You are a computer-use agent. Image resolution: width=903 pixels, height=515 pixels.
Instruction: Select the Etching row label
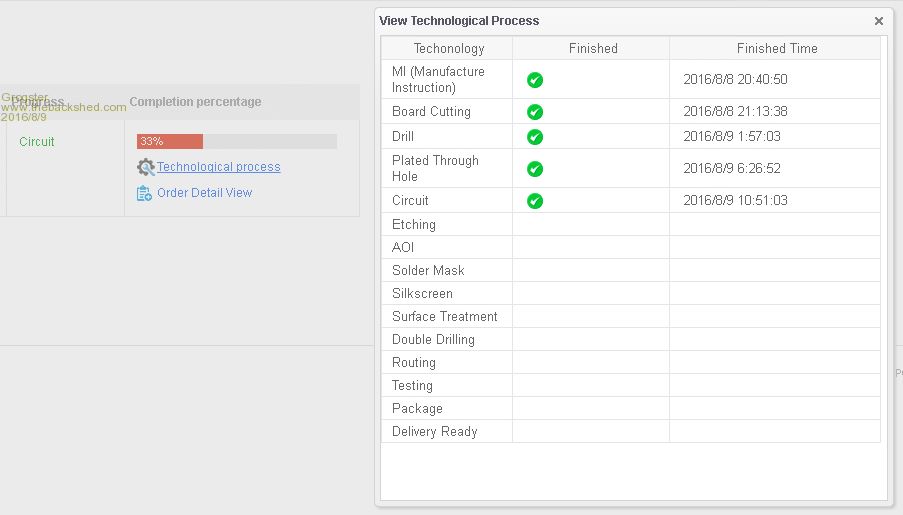click(414, 225)
